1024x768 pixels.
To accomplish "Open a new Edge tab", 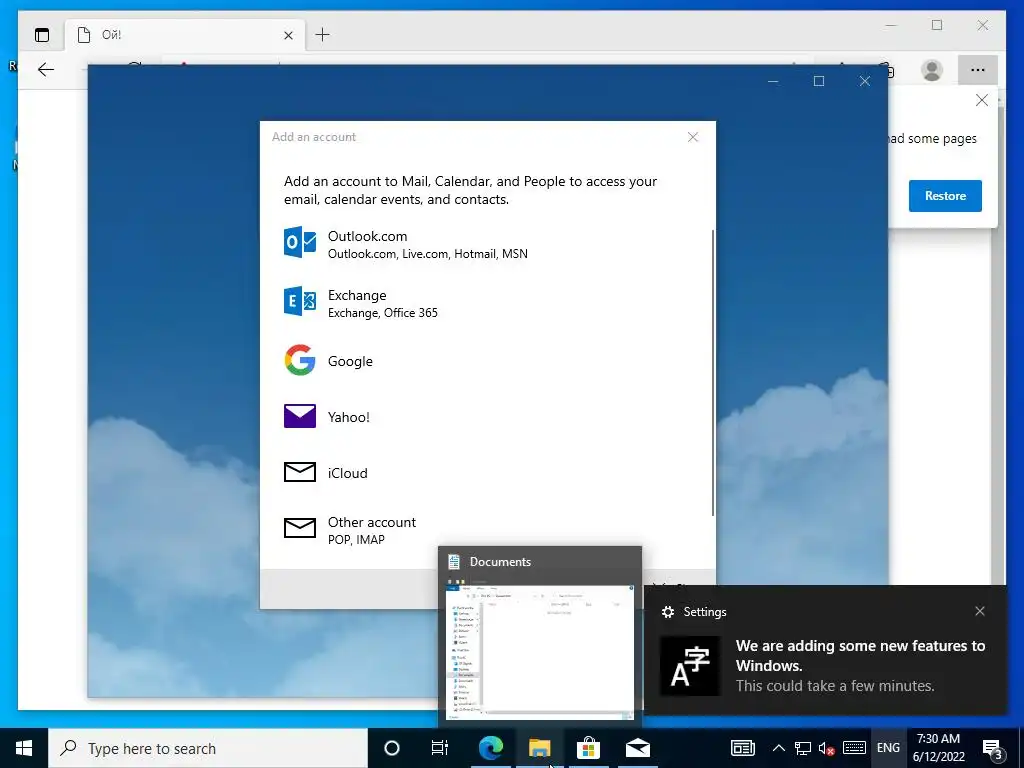I will 323,35.
